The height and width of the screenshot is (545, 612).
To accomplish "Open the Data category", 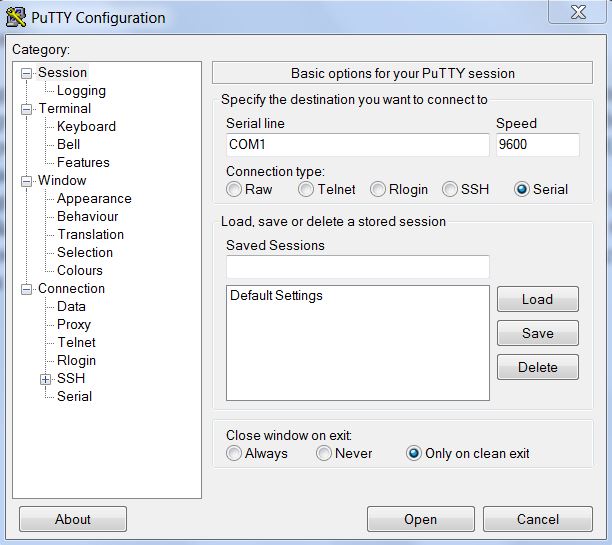I will (x=71, y=306).
